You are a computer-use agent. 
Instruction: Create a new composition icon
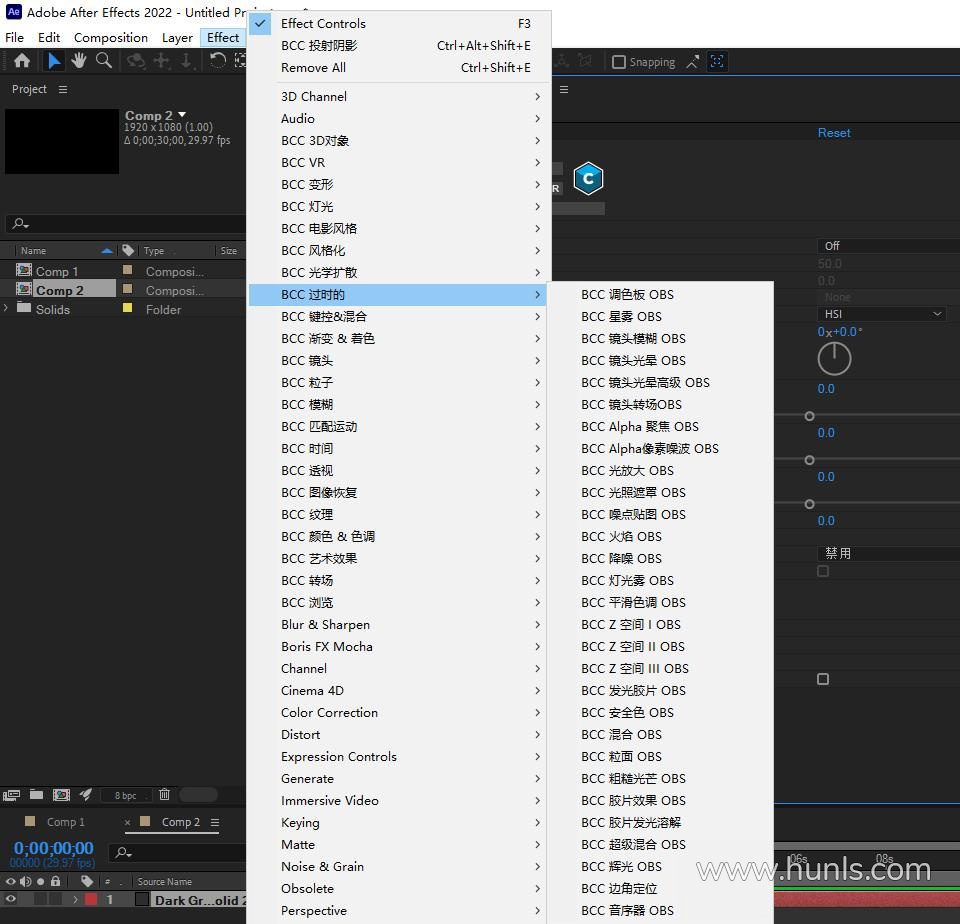click(x=61, y=795)
